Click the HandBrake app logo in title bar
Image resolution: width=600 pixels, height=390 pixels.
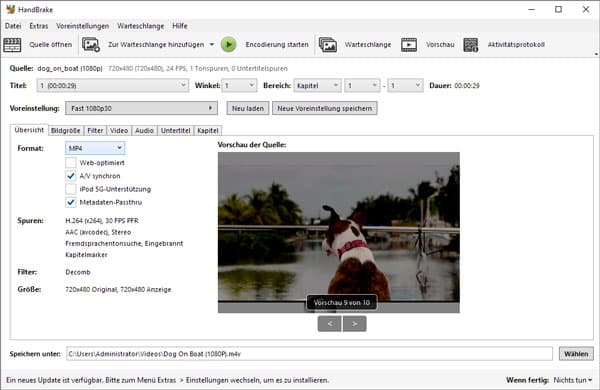pos(10,9)
